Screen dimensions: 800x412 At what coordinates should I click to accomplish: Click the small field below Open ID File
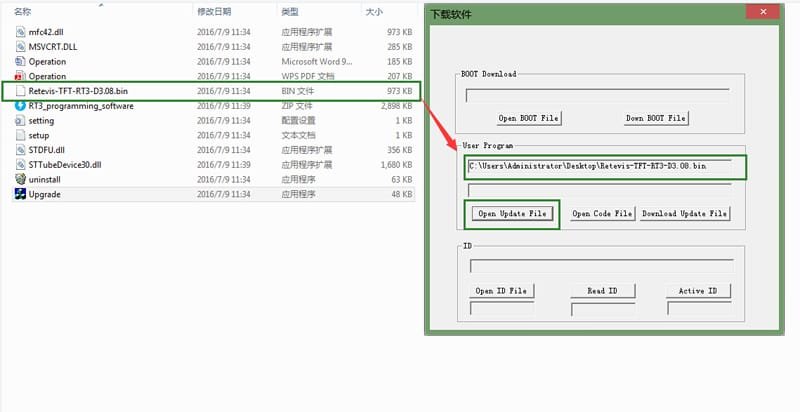502,308
